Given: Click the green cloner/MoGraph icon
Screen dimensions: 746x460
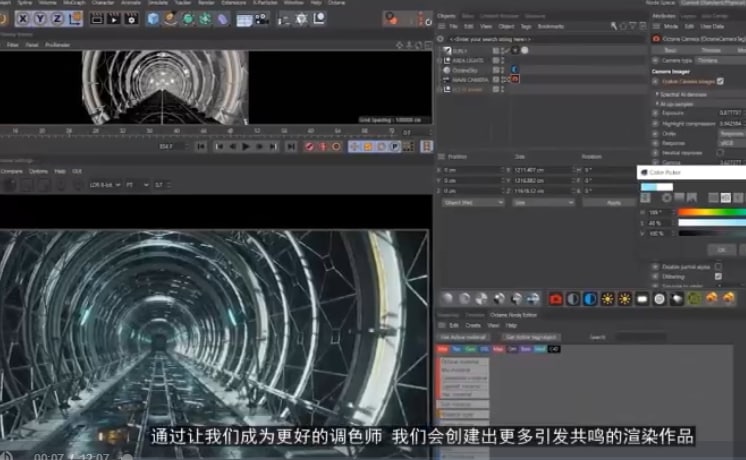Looking at the screenshot, I should (205, 19).
